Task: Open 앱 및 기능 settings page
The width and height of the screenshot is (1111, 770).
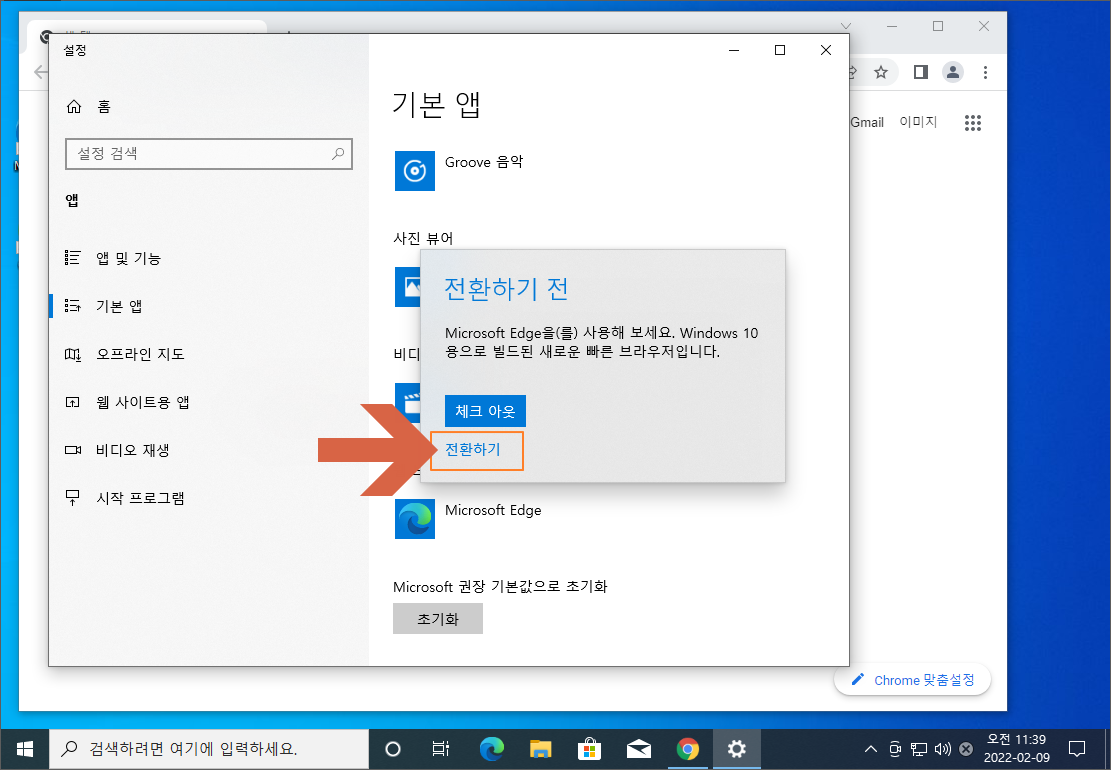Action: 128,258
